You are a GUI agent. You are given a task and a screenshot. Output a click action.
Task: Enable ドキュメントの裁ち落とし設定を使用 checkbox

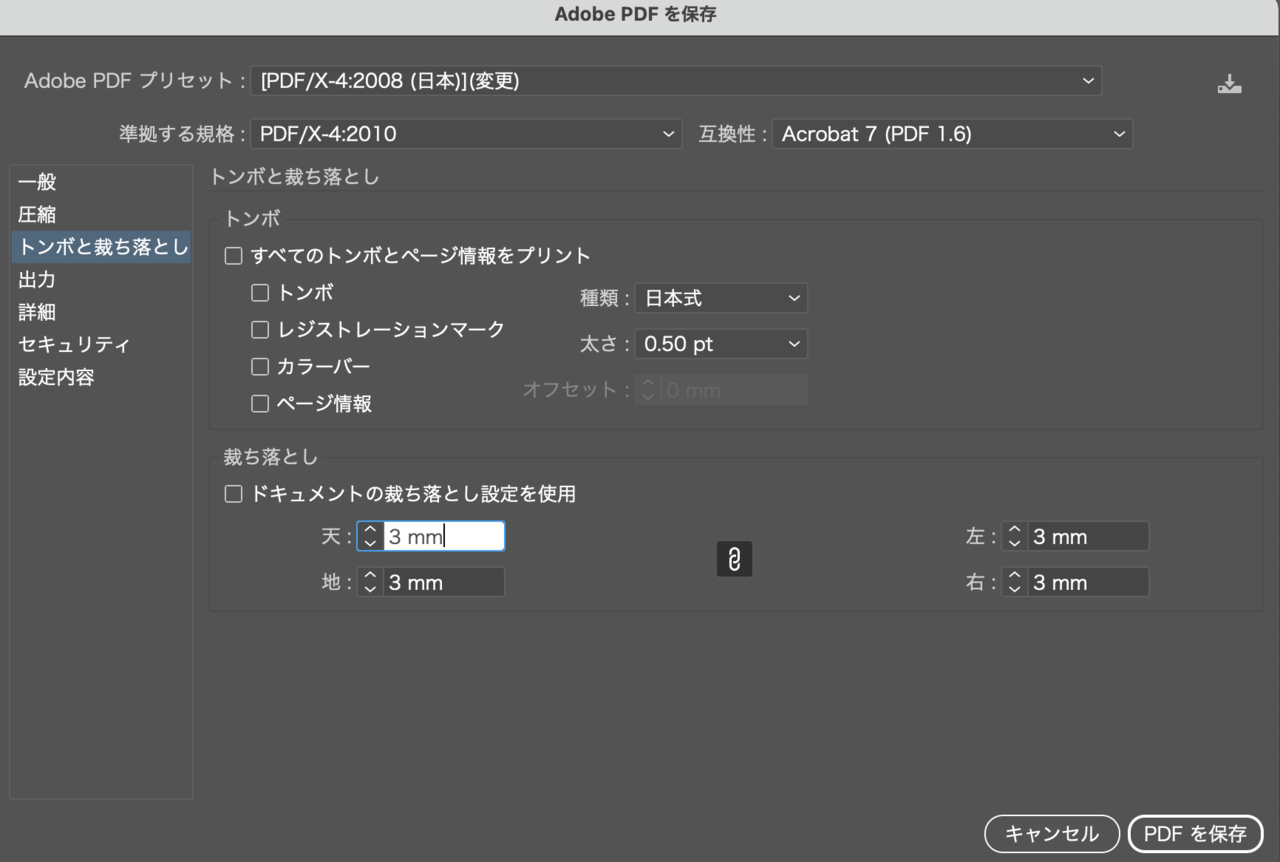[233, 494]
